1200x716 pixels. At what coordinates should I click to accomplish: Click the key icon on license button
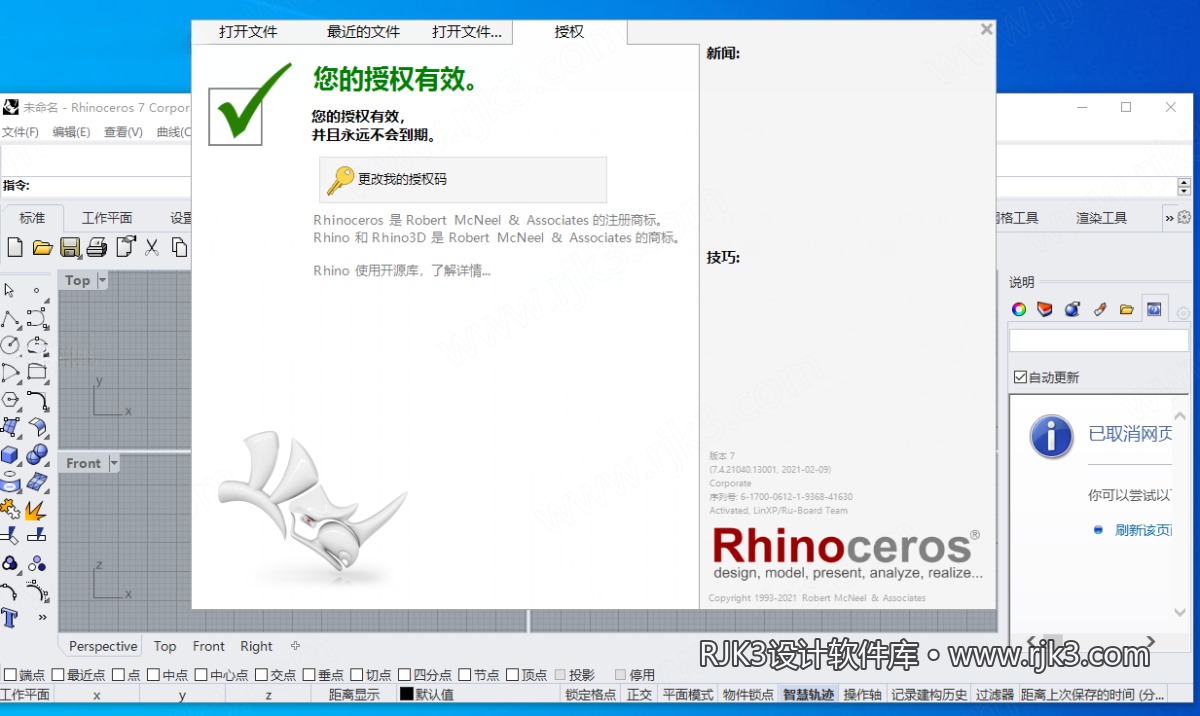[x=340, y=180]
